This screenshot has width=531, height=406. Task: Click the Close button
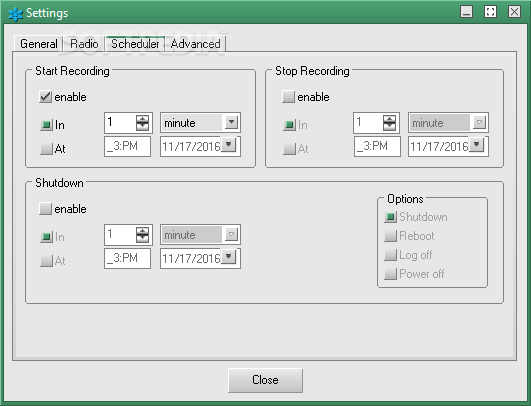tap(266, 380)
